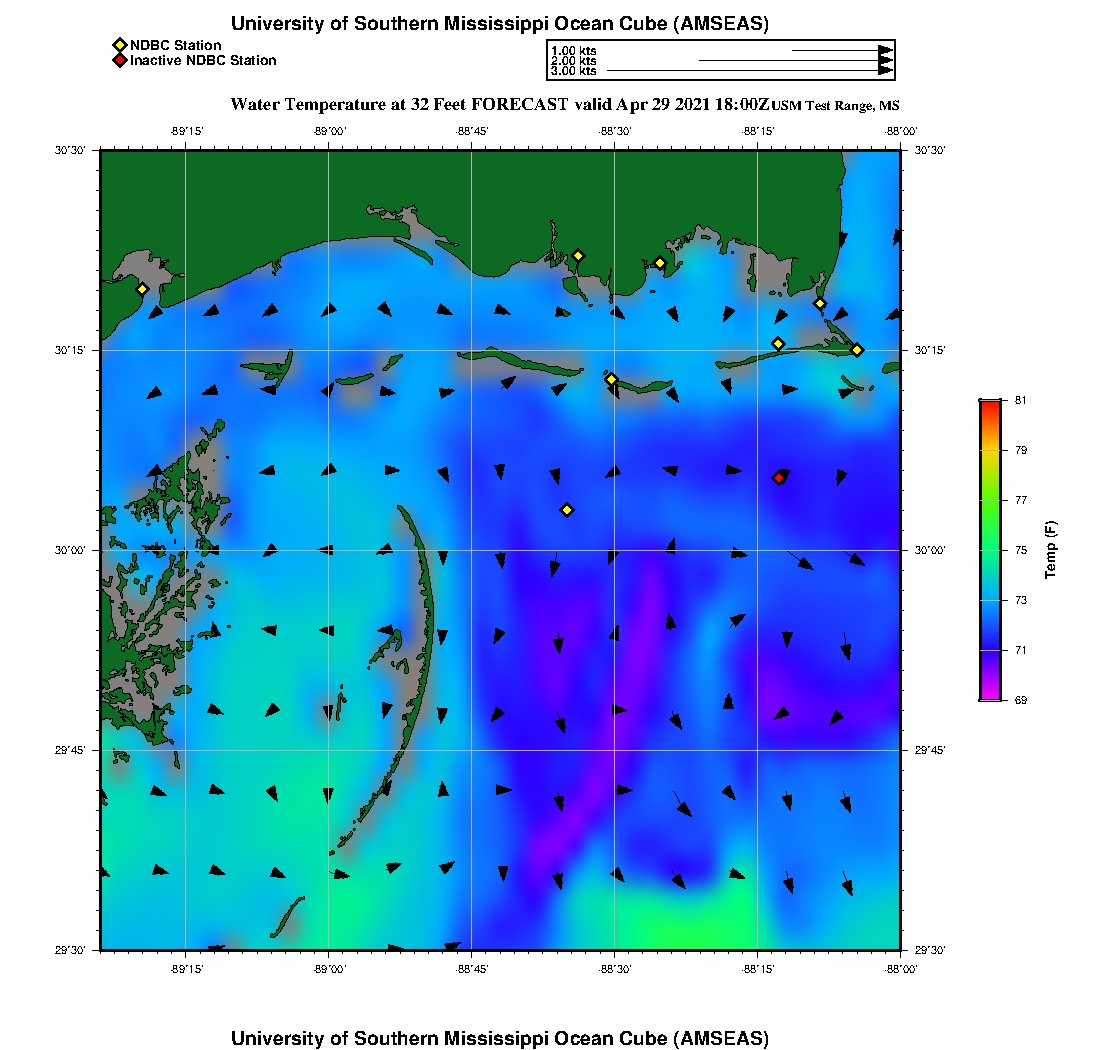Select yellow station marker on island near 88°30'
The image size is (1100, 1050).
[x=612, y=379]
